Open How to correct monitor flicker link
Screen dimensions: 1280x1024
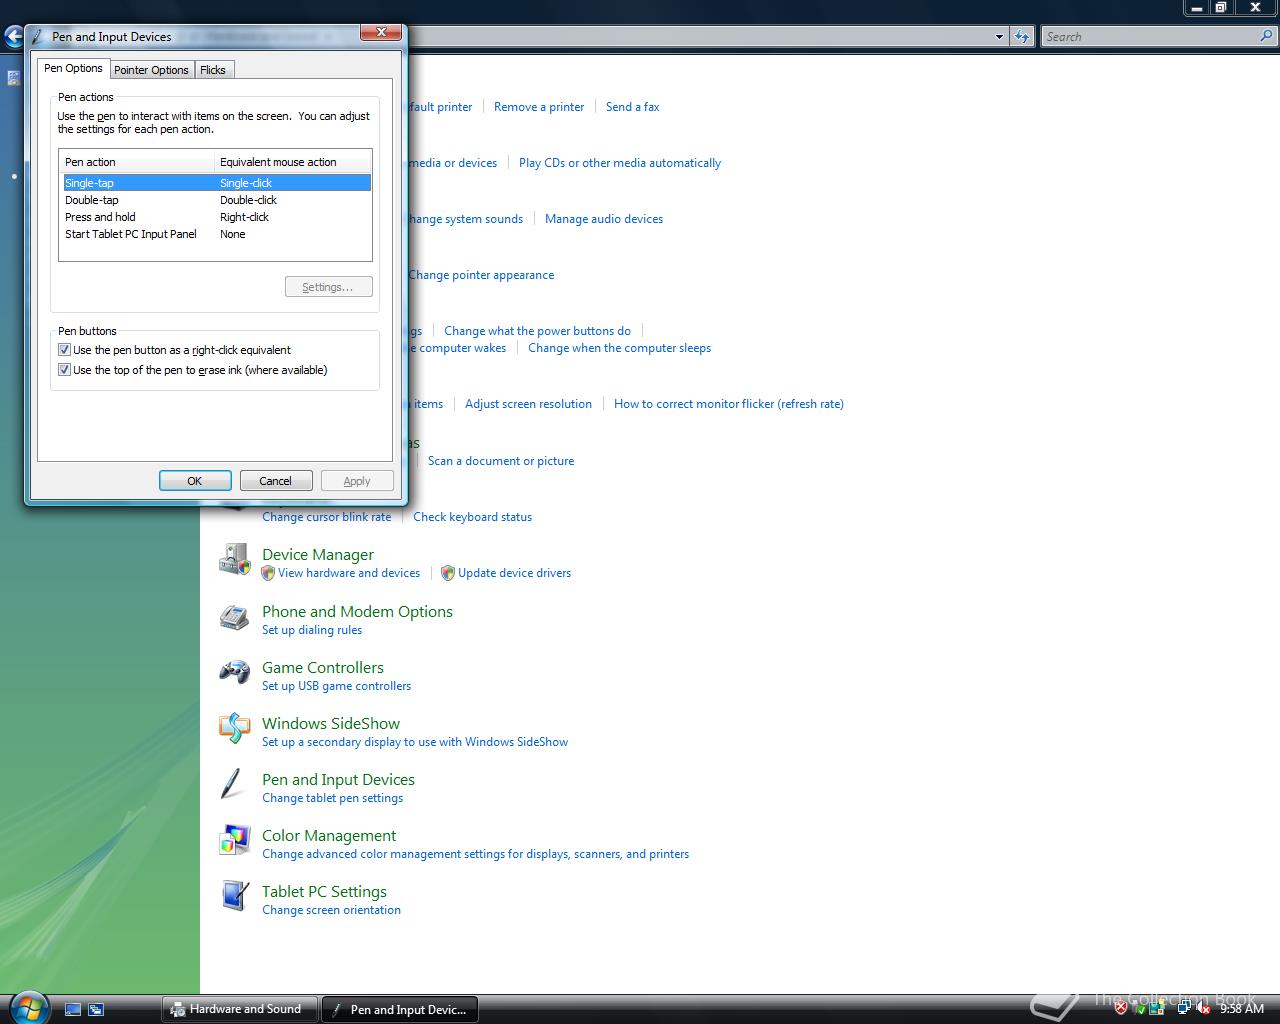(729, 404)
